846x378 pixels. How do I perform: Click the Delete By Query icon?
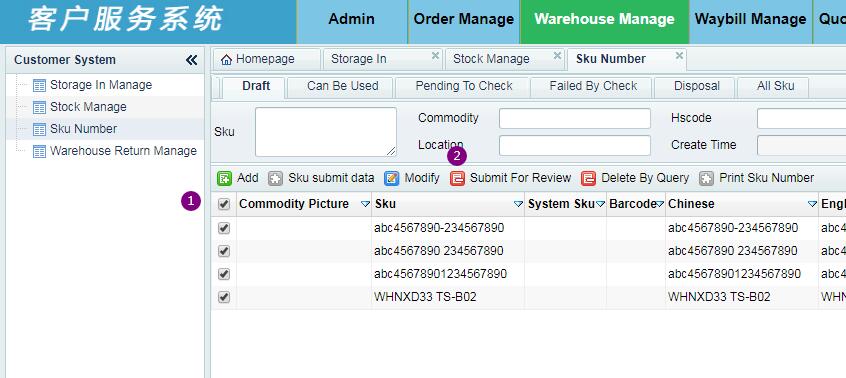(589, 178)
